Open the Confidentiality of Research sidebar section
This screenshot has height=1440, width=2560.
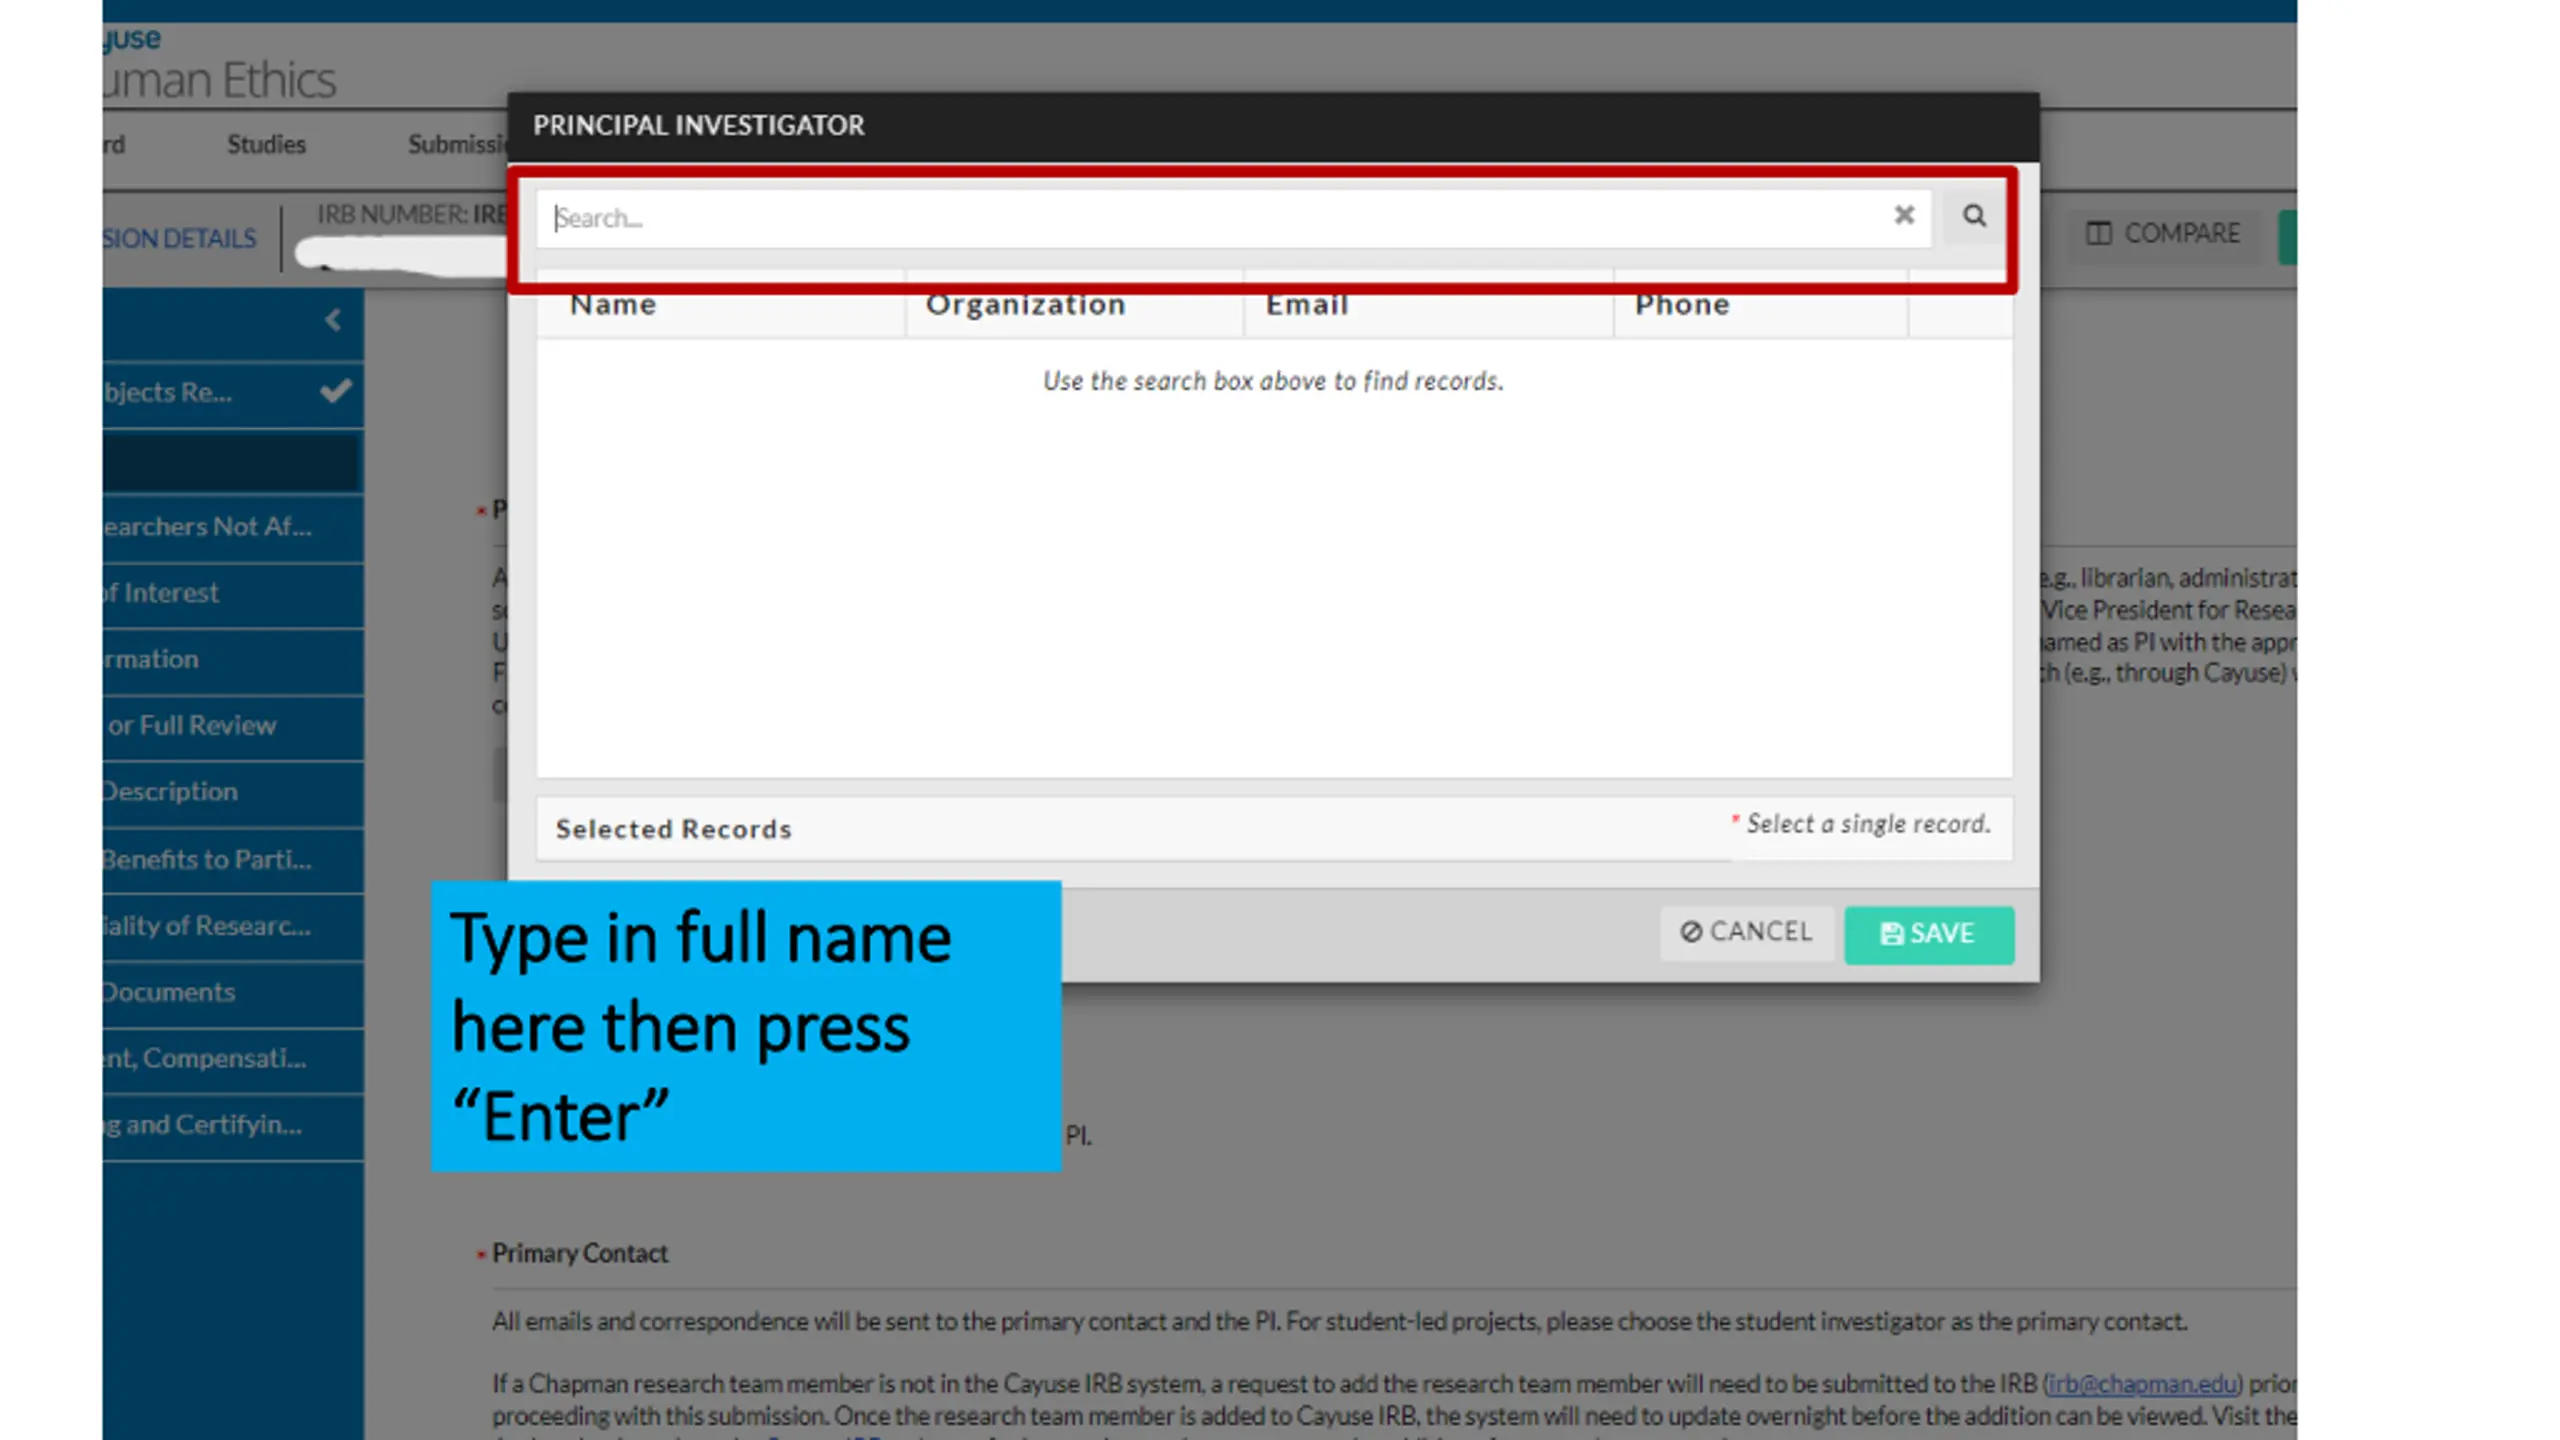pyautogui.click(x=232, y=926)
